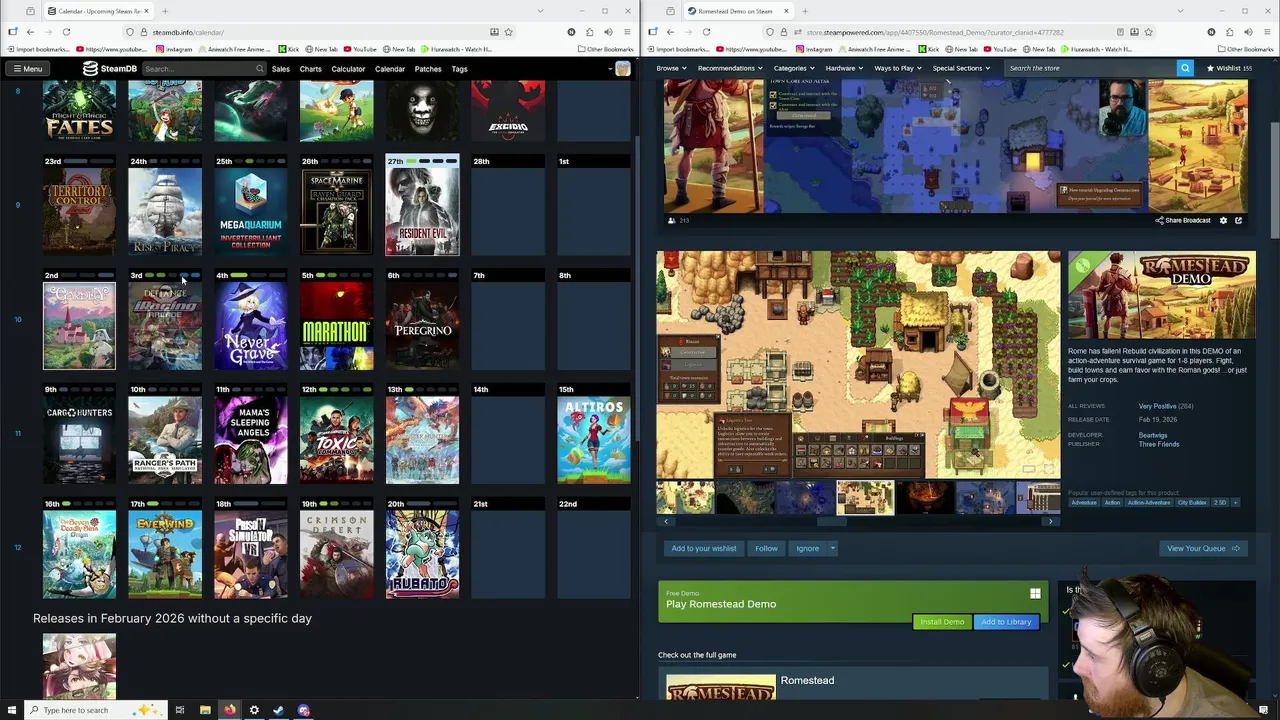Bookmark the SteamDB calendar page with star
This screenshot has height=720, width=1280.
pos(508,32)
